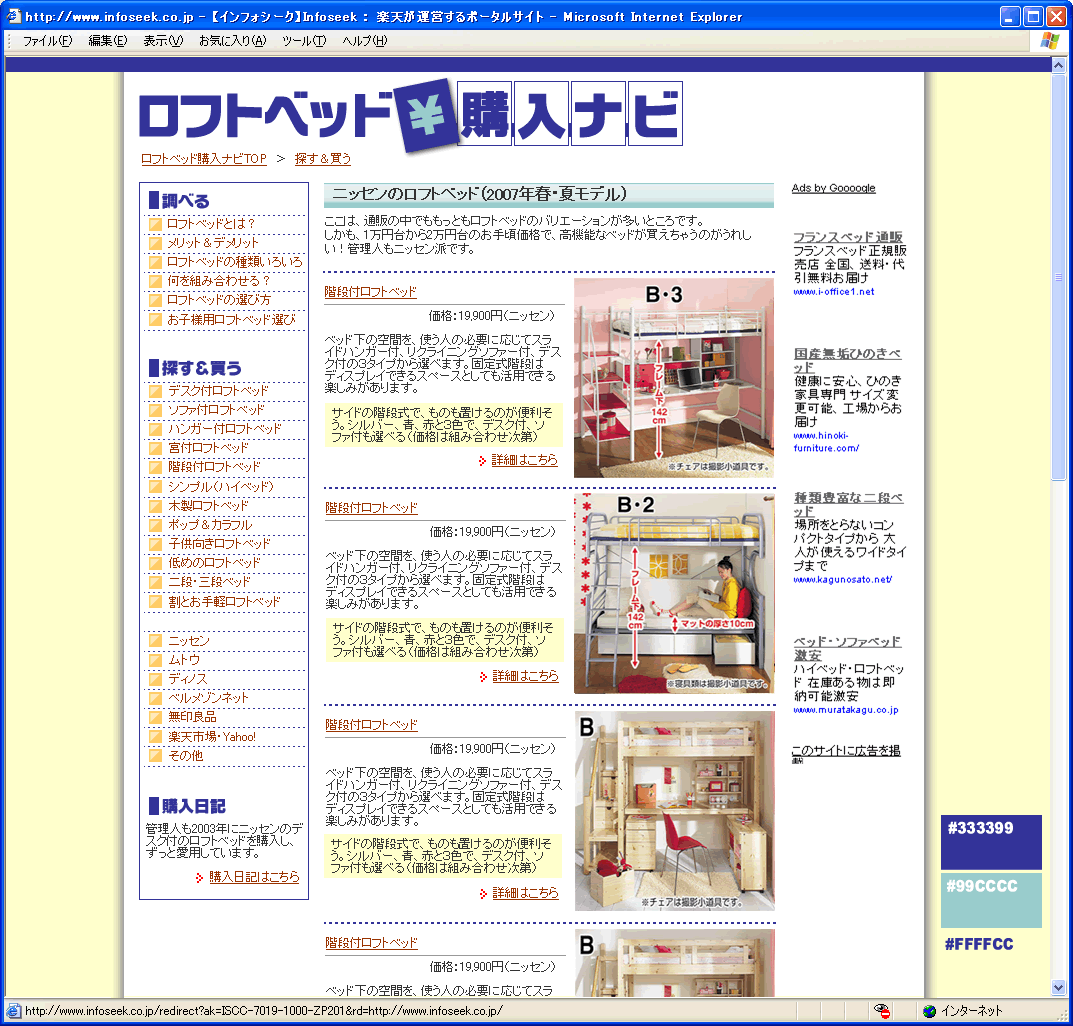This screenshot has height=1026, width=1073.
Task: Click the #99CCCC teal color swatch
Action: (x=991, y=900)
